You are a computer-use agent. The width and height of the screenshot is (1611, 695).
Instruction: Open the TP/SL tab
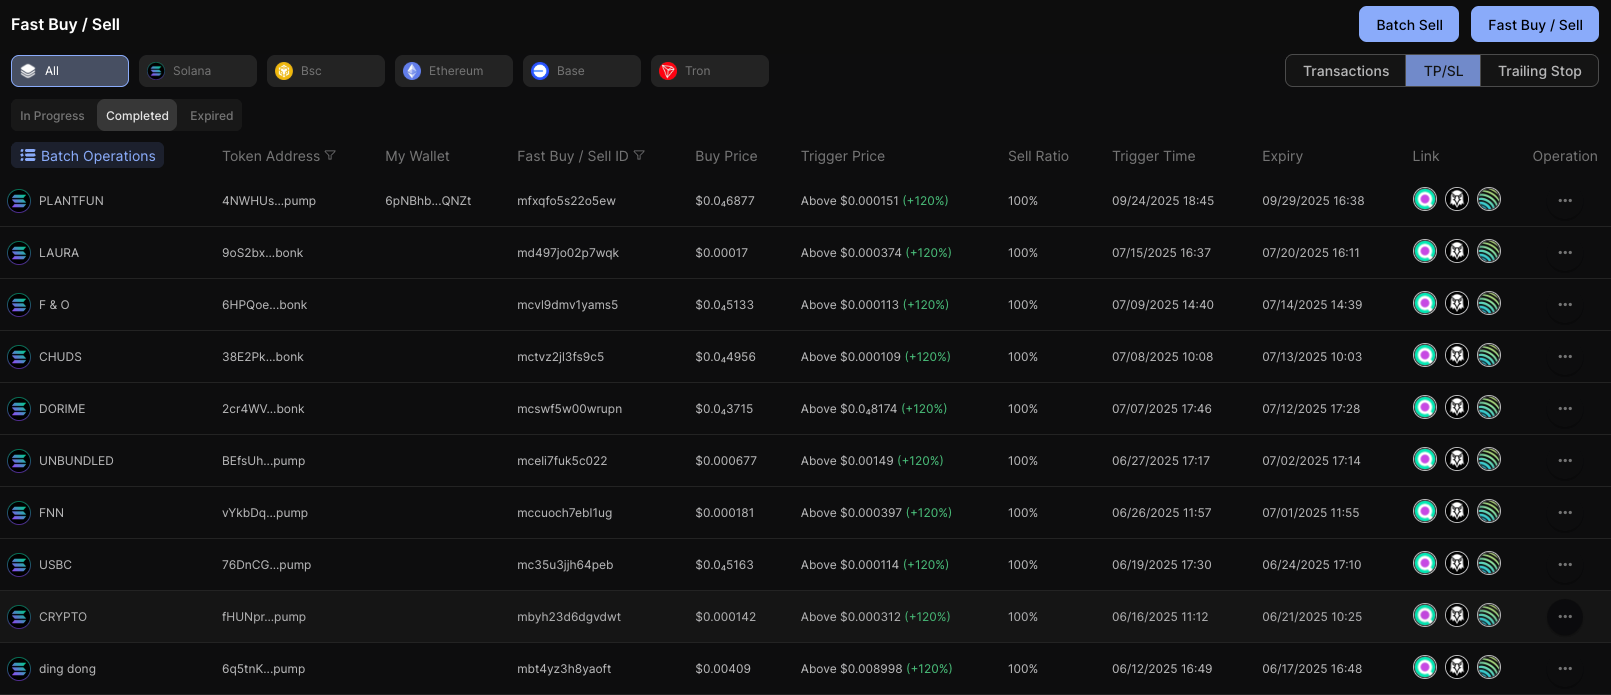click(x=1443, y=71)
